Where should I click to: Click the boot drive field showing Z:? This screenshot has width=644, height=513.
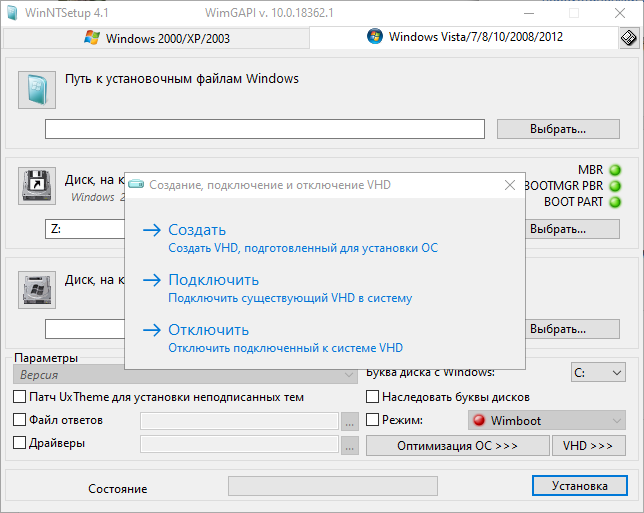[x=85, y=229]
